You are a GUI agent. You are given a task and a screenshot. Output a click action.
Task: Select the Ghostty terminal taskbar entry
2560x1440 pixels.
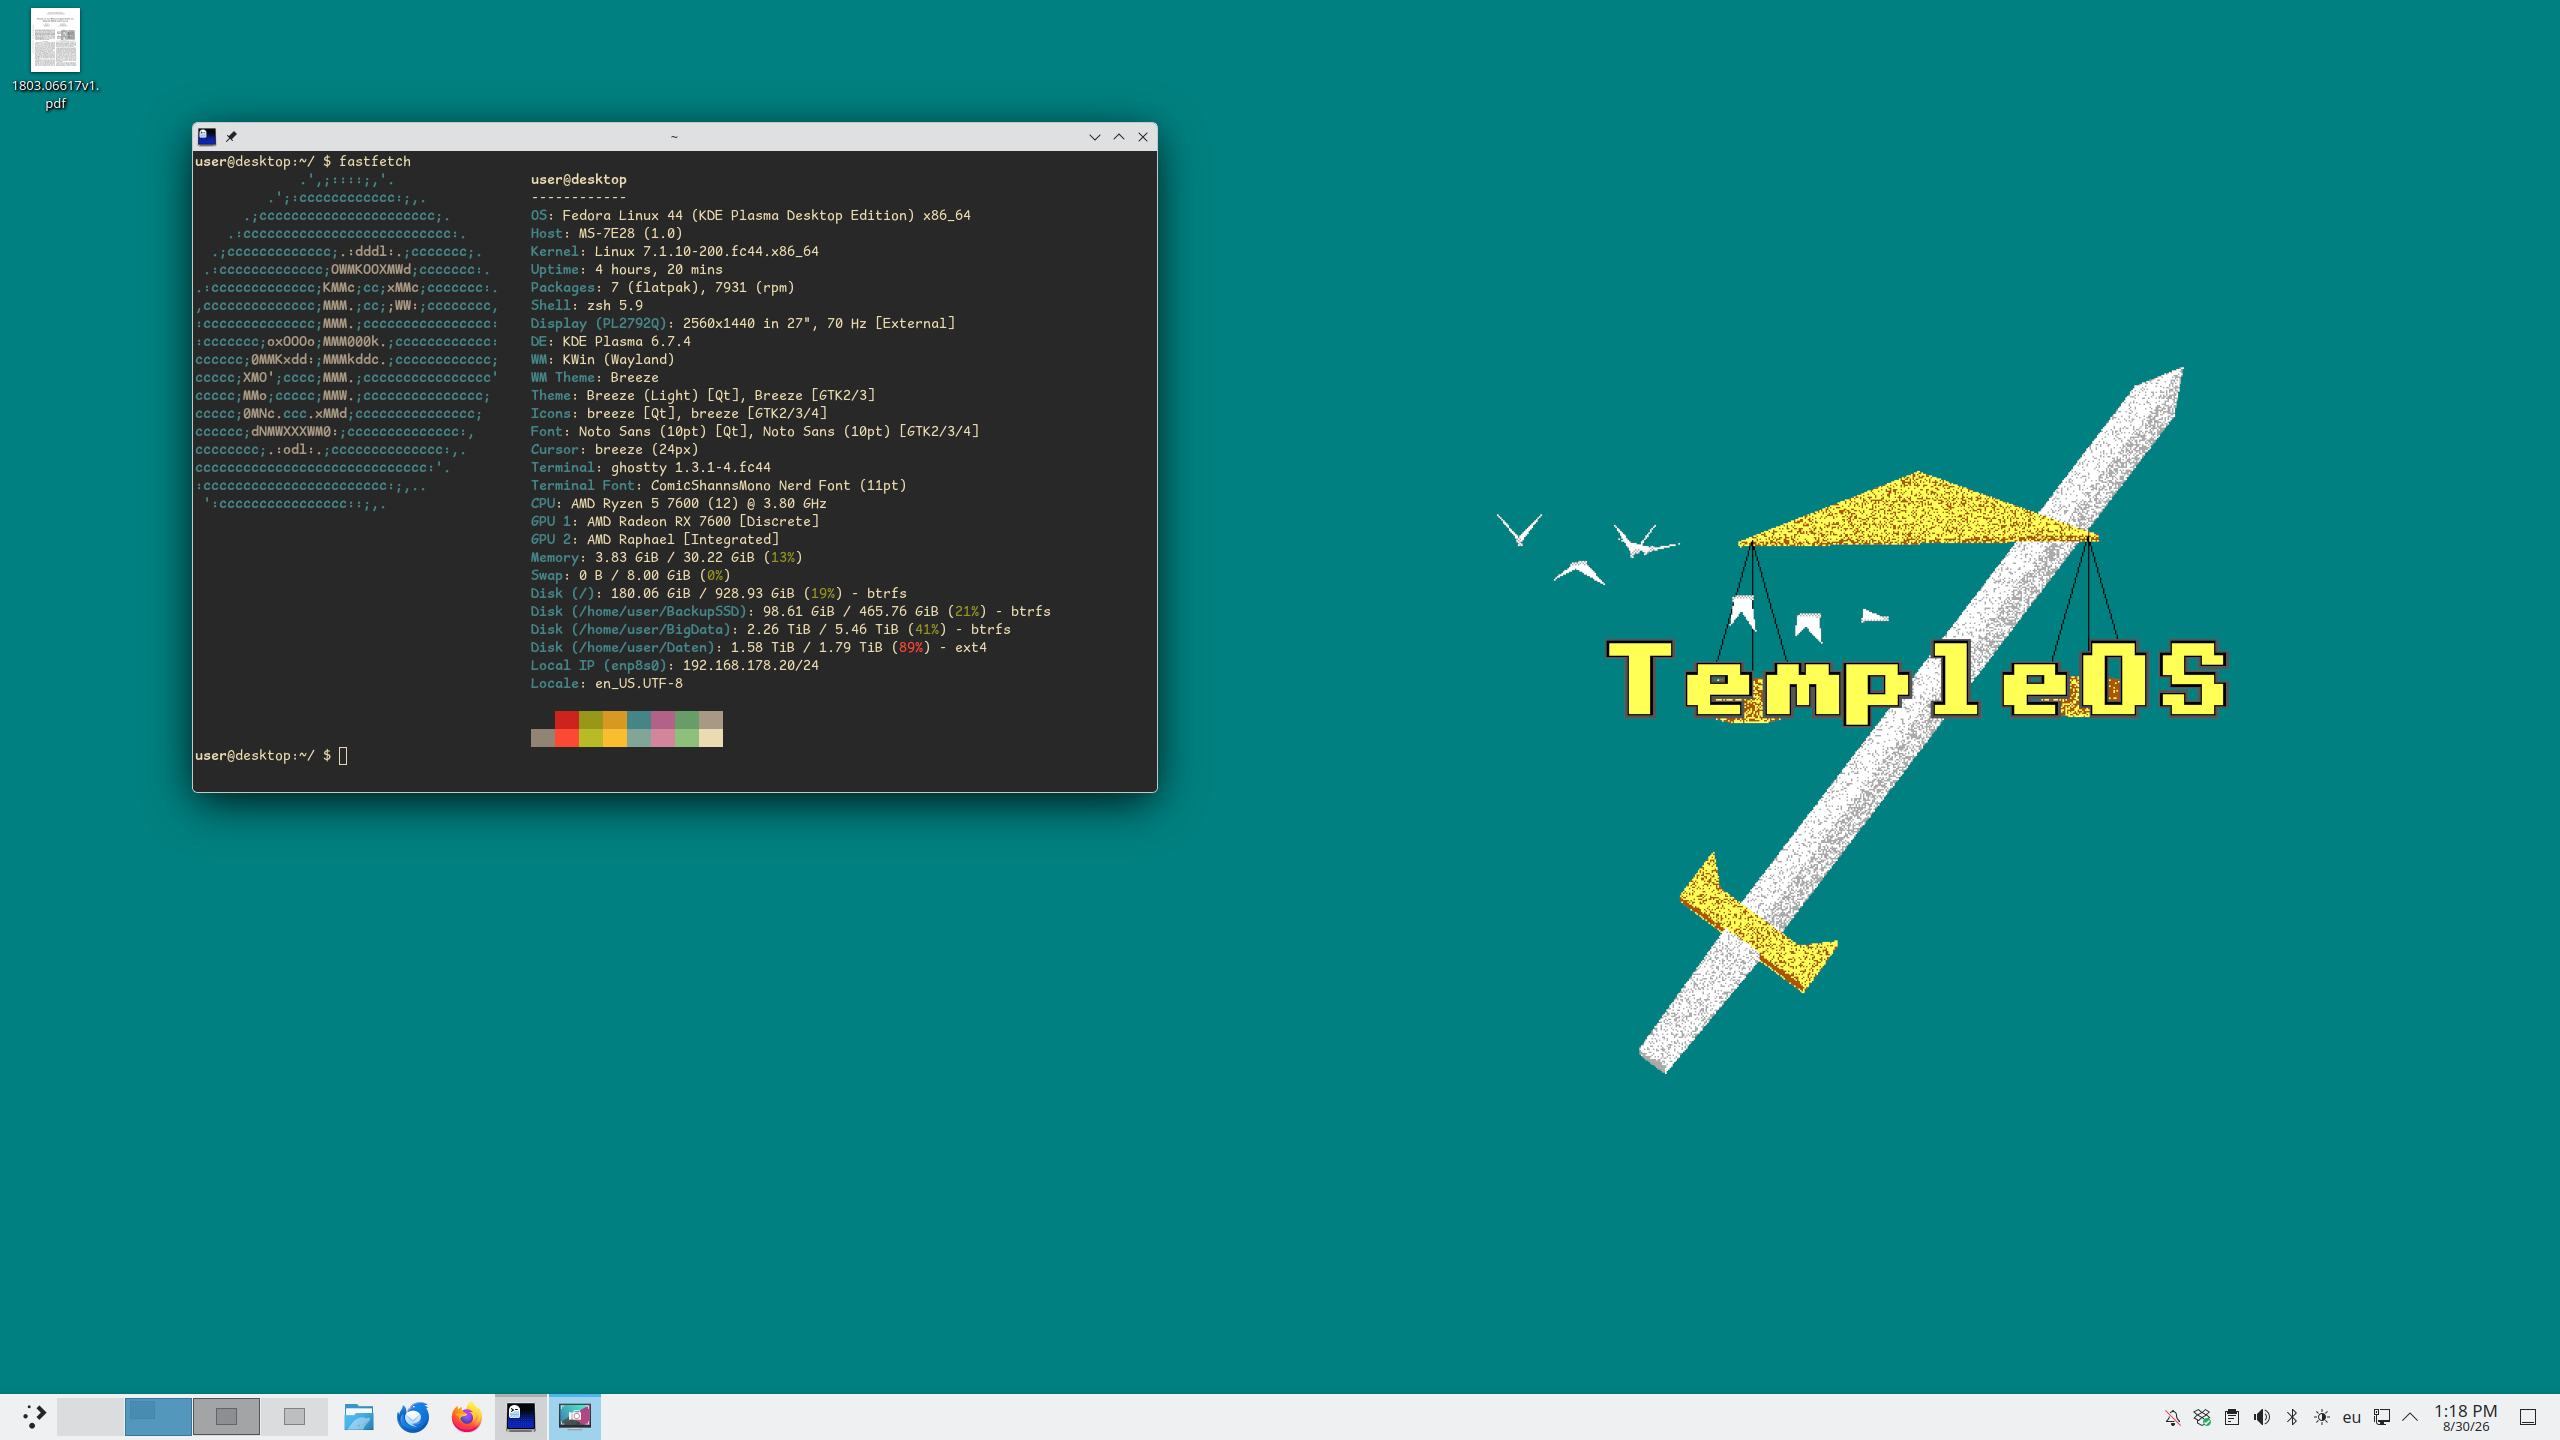tap(521, 1416)
